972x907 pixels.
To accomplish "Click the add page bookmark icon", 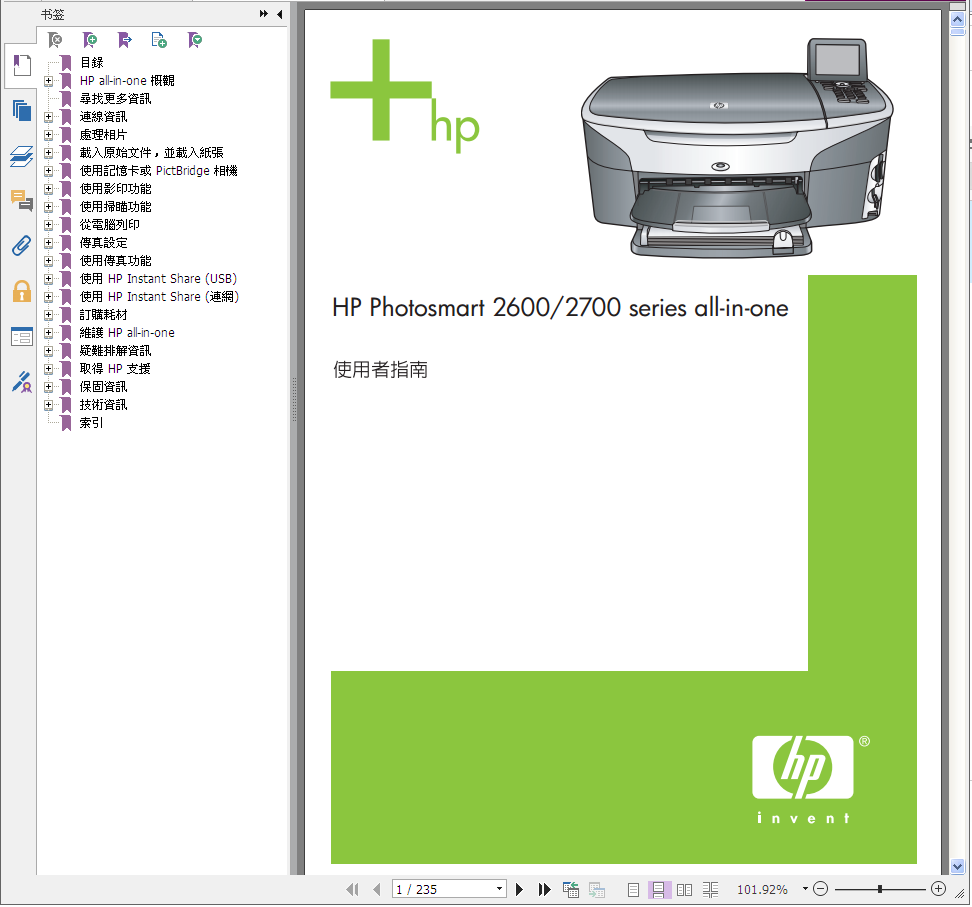I will 159,40.
